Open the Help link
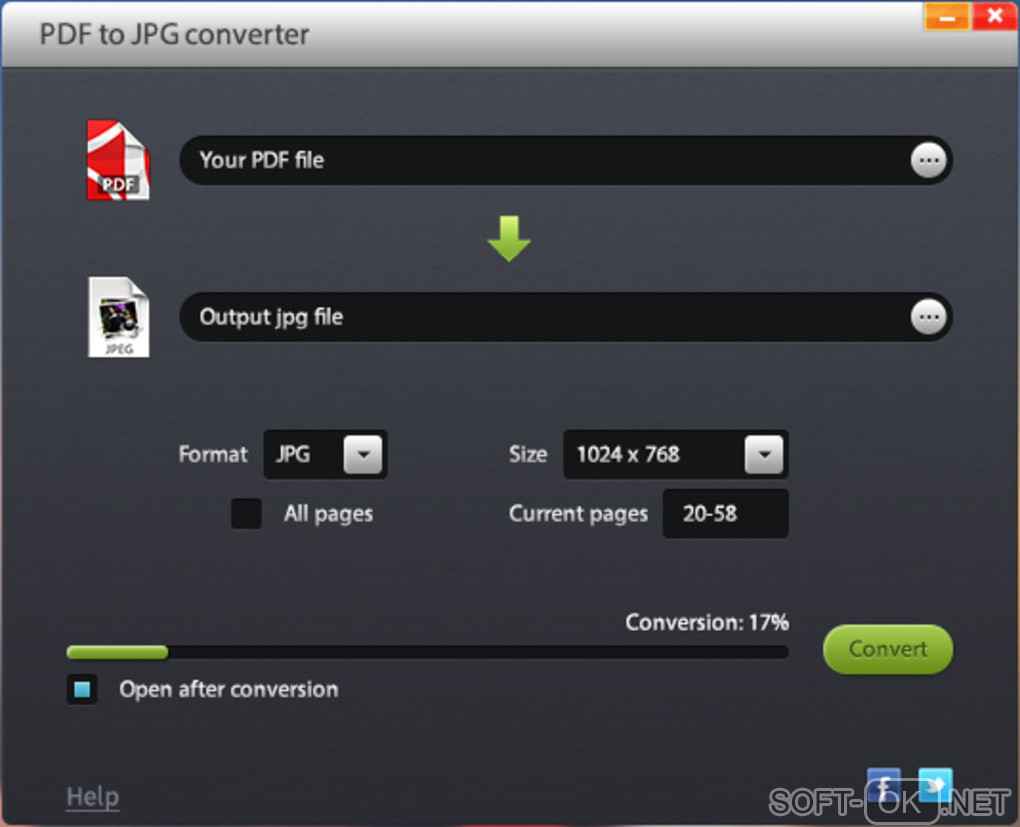Viewport: 1020px width, 827px height. 92,796
